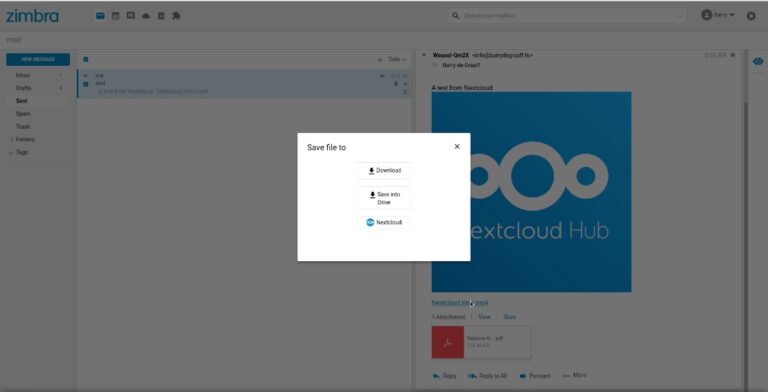Click the Nextcloud sidebar icon on right edge

tap(758, 62)
